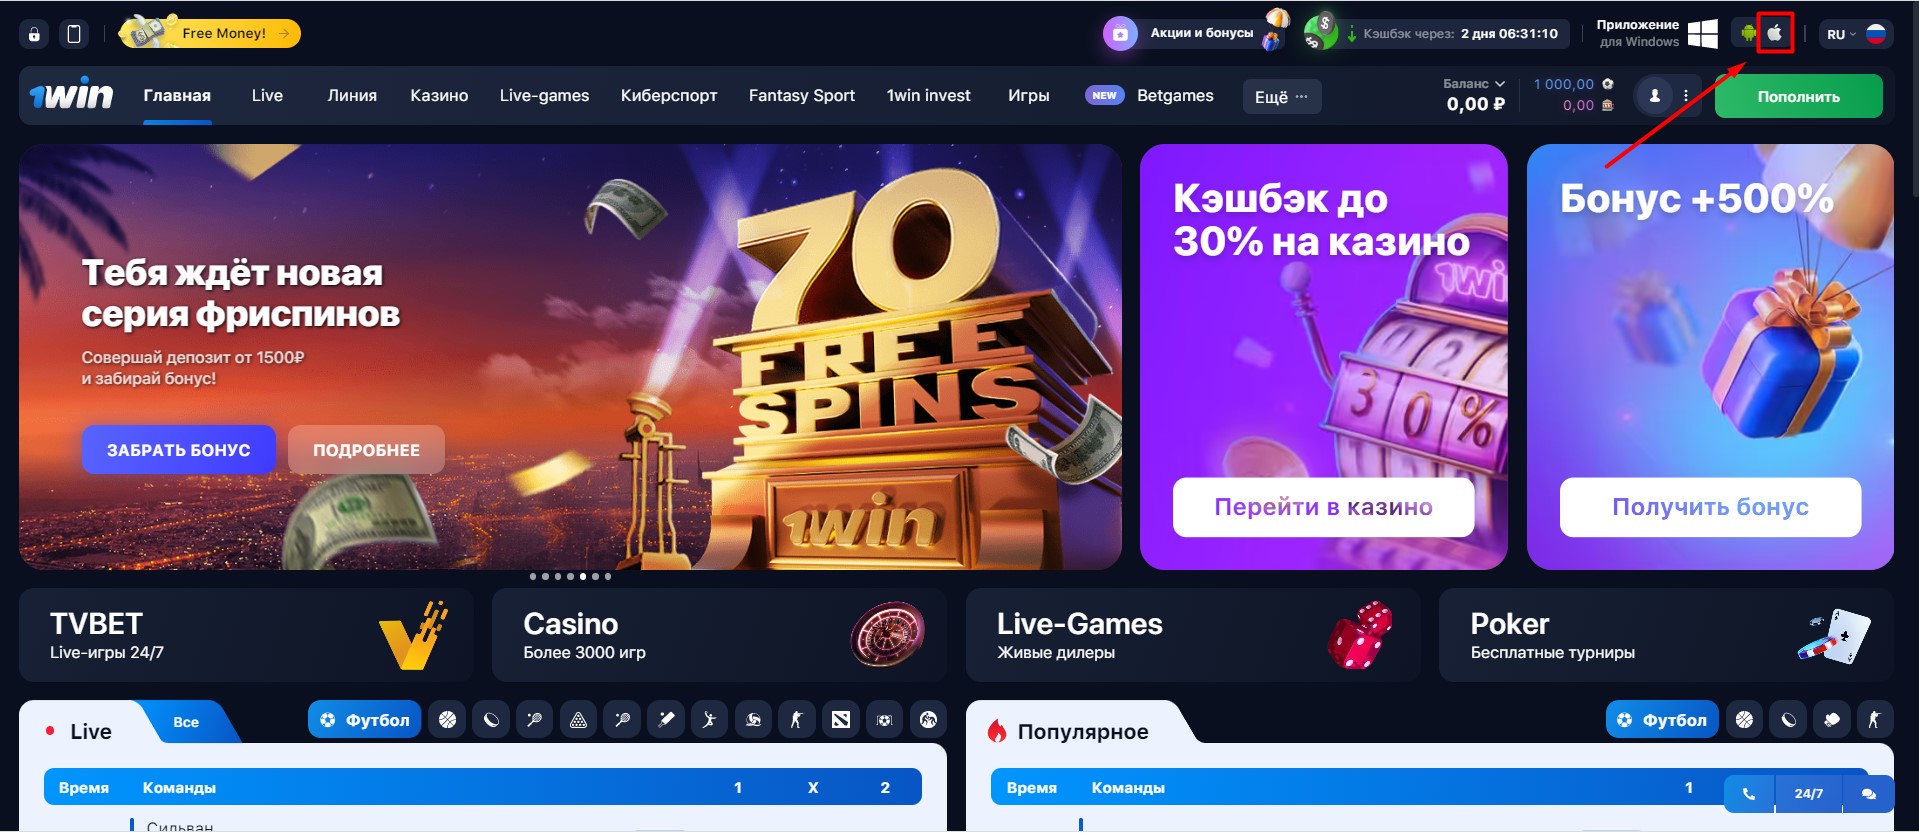Open the user profile avatar icon
Viewport: 1919px width, 833px height.
(1655, 96)
